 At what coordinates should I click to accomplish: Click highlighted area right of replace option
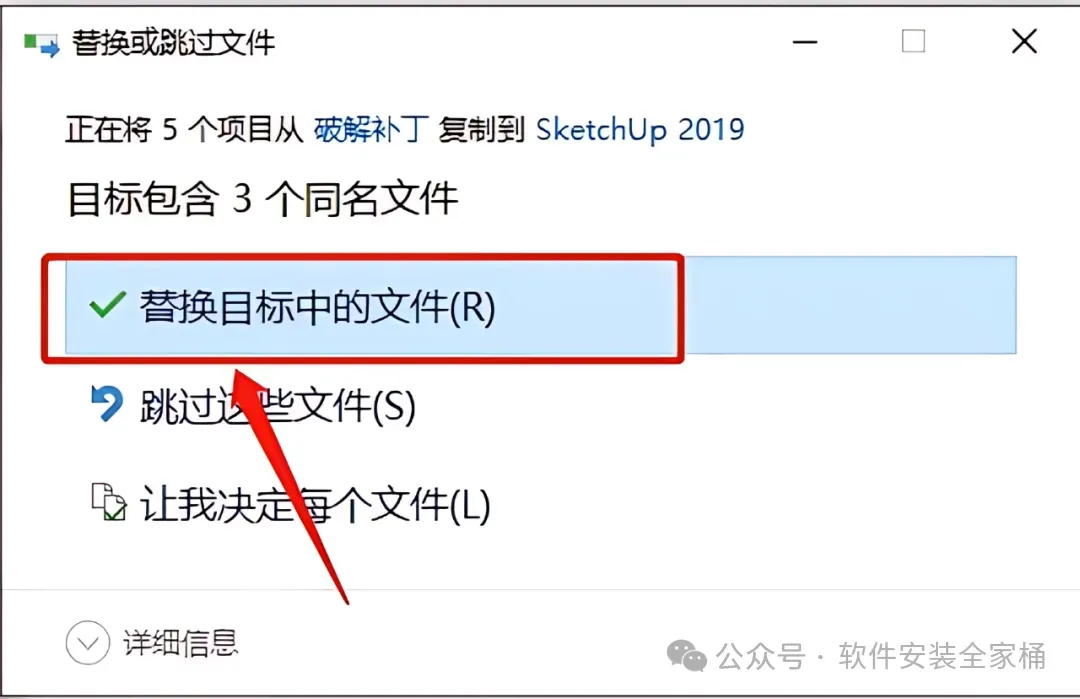click(851, 305)
